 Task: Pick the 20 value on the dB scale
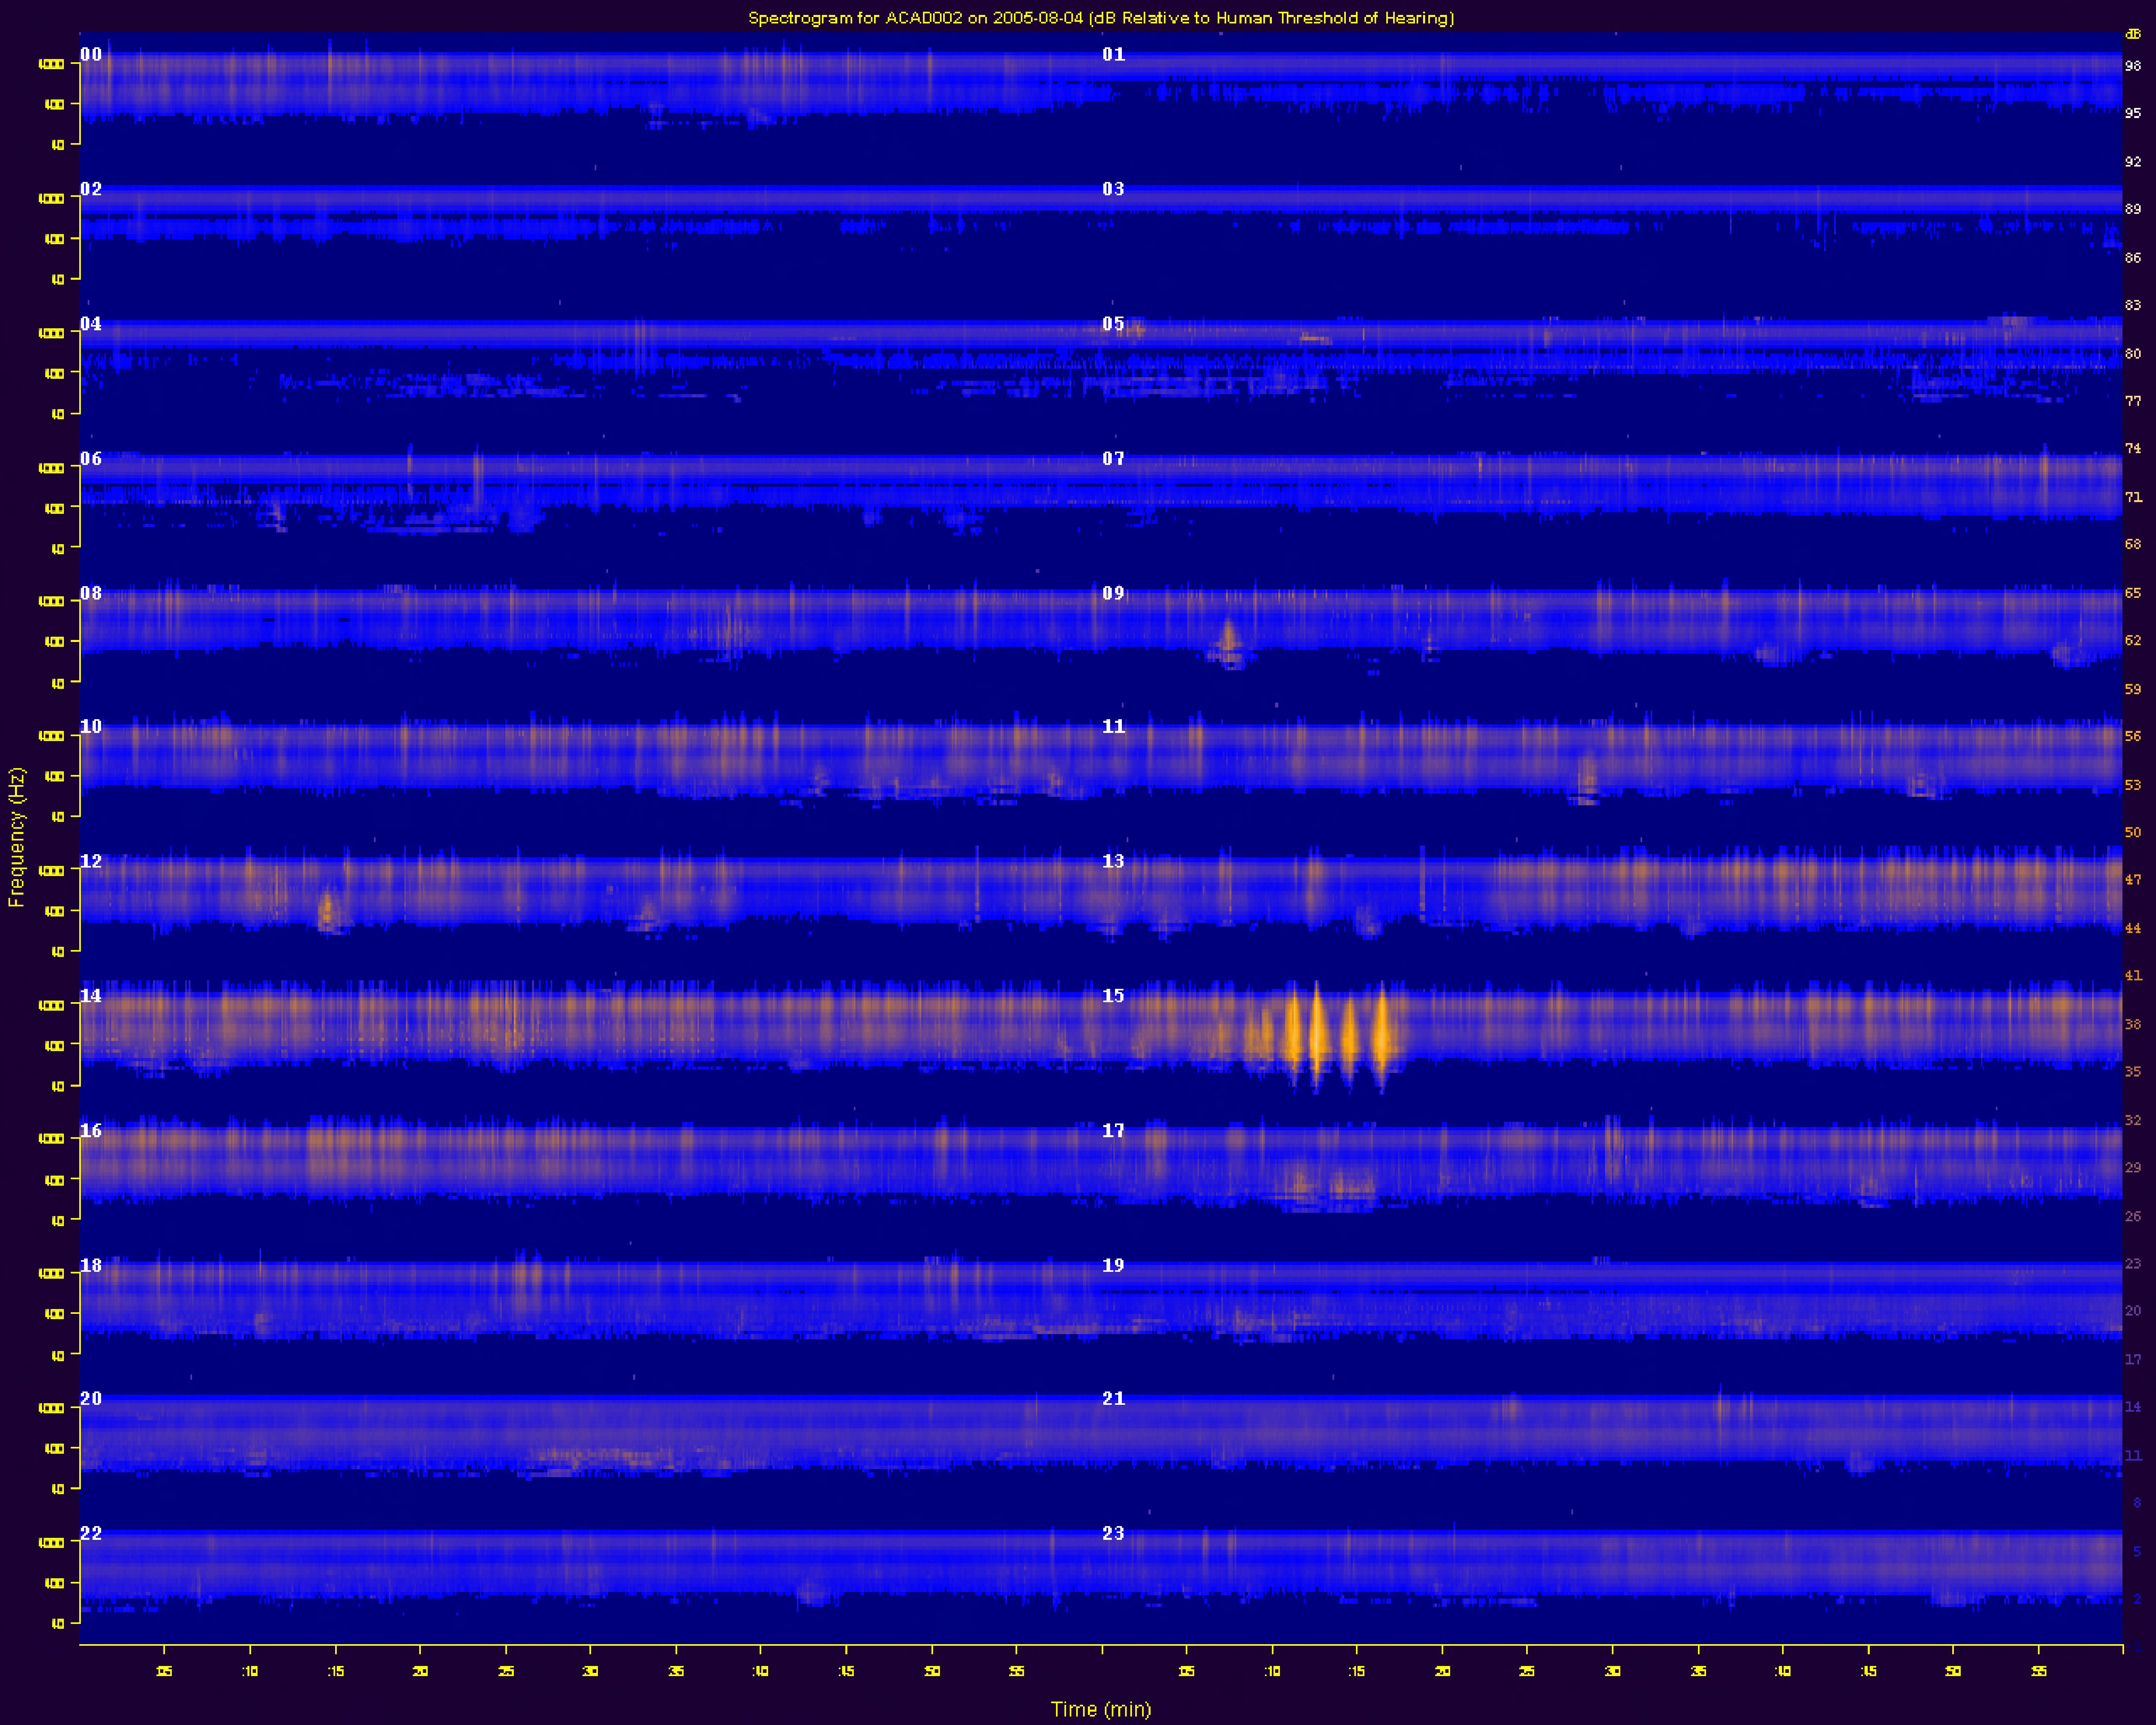pos(2133,1311)
